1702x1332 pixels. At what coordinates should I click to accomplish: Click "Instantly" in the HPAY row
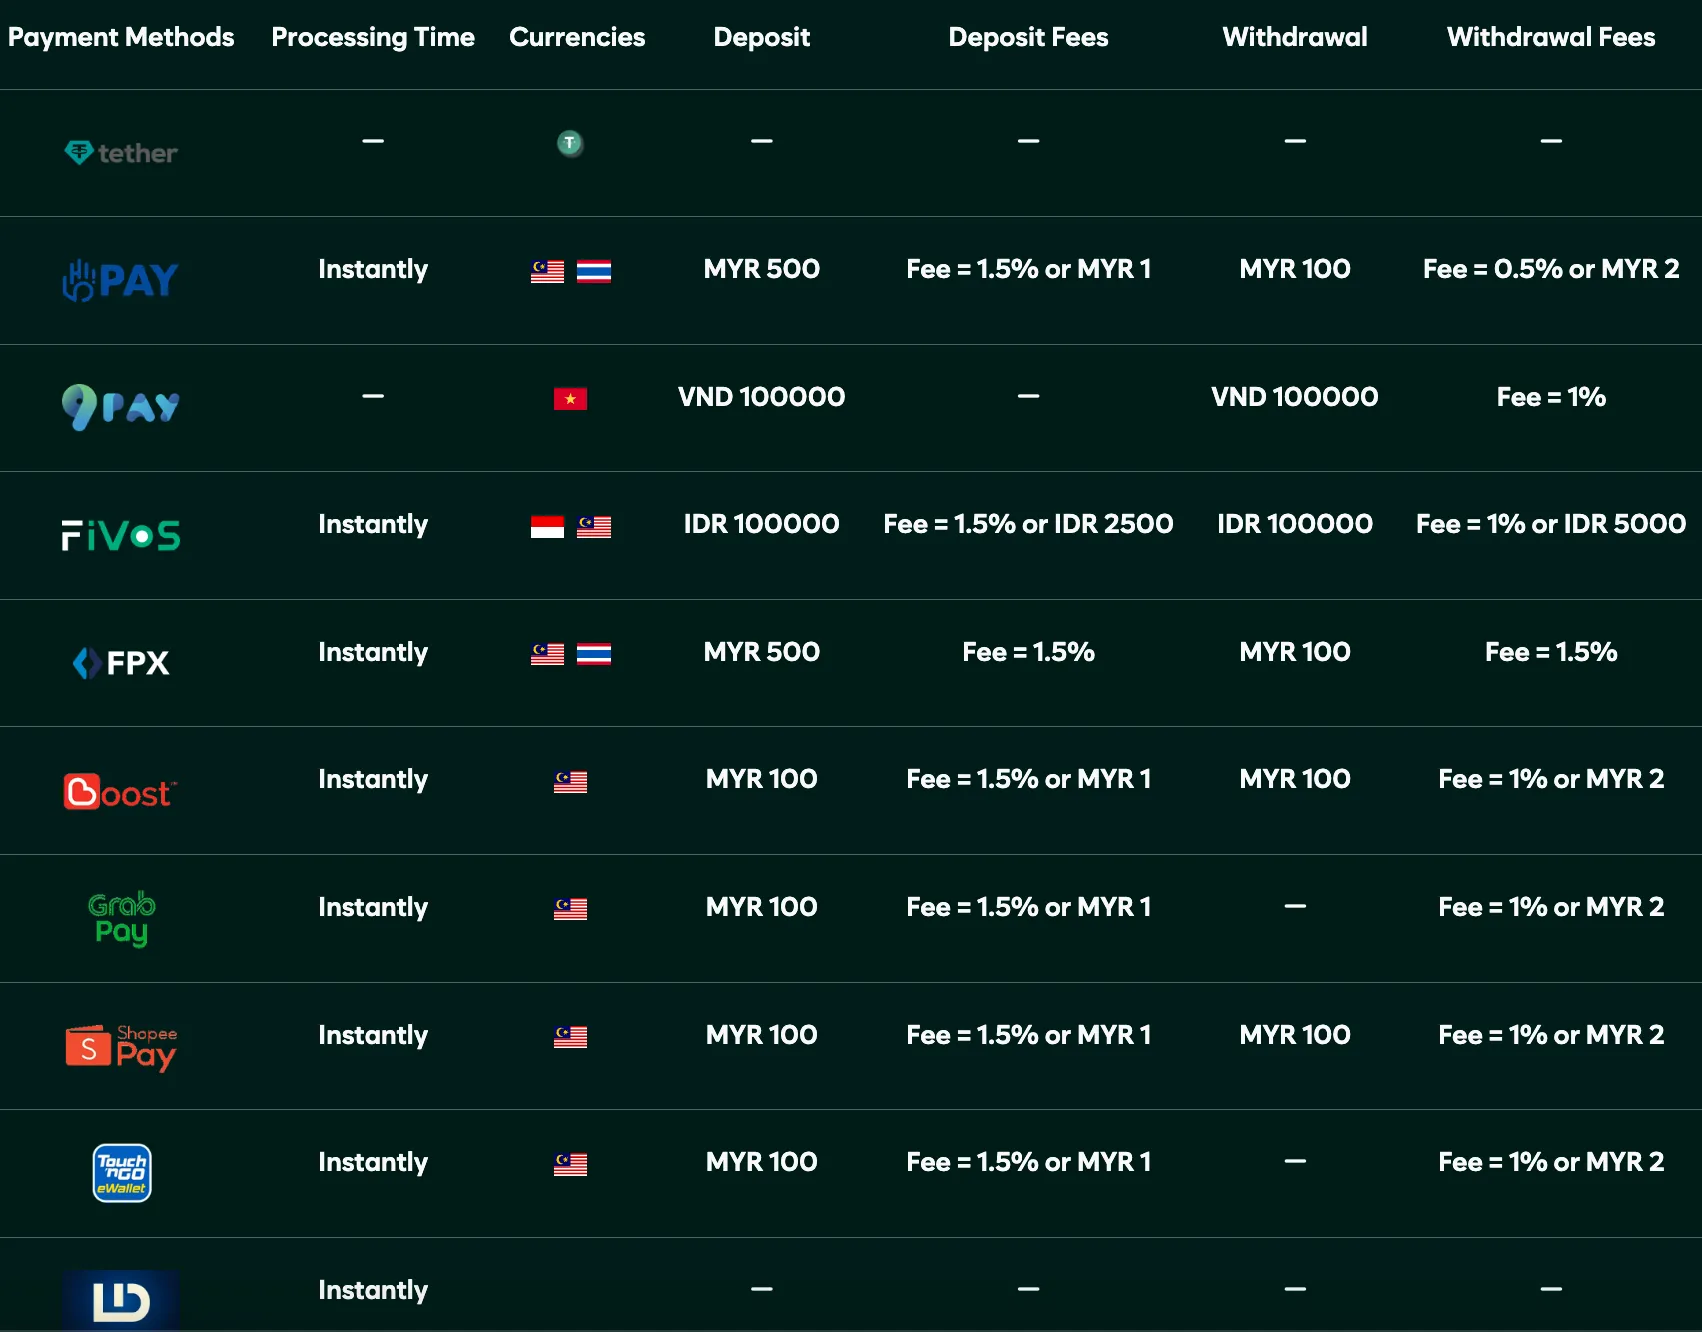point(373,270)
